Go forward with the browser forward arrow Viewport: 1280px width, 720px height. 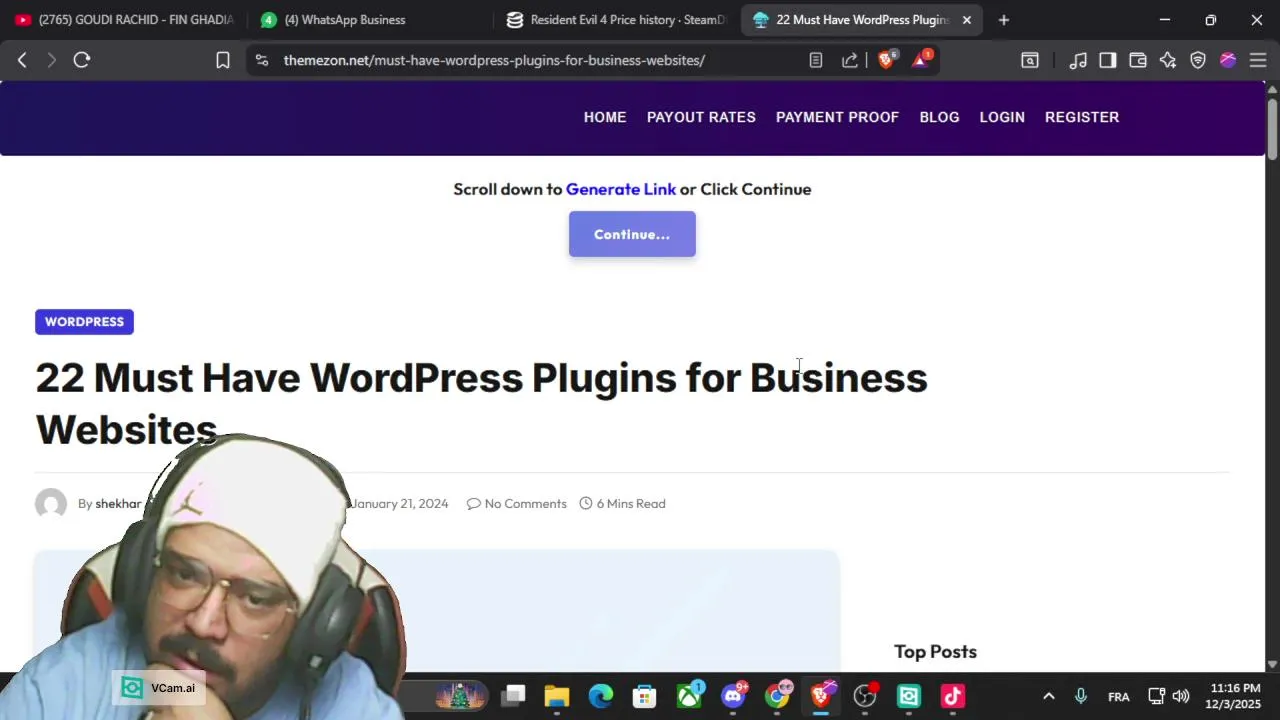[52, 60]
